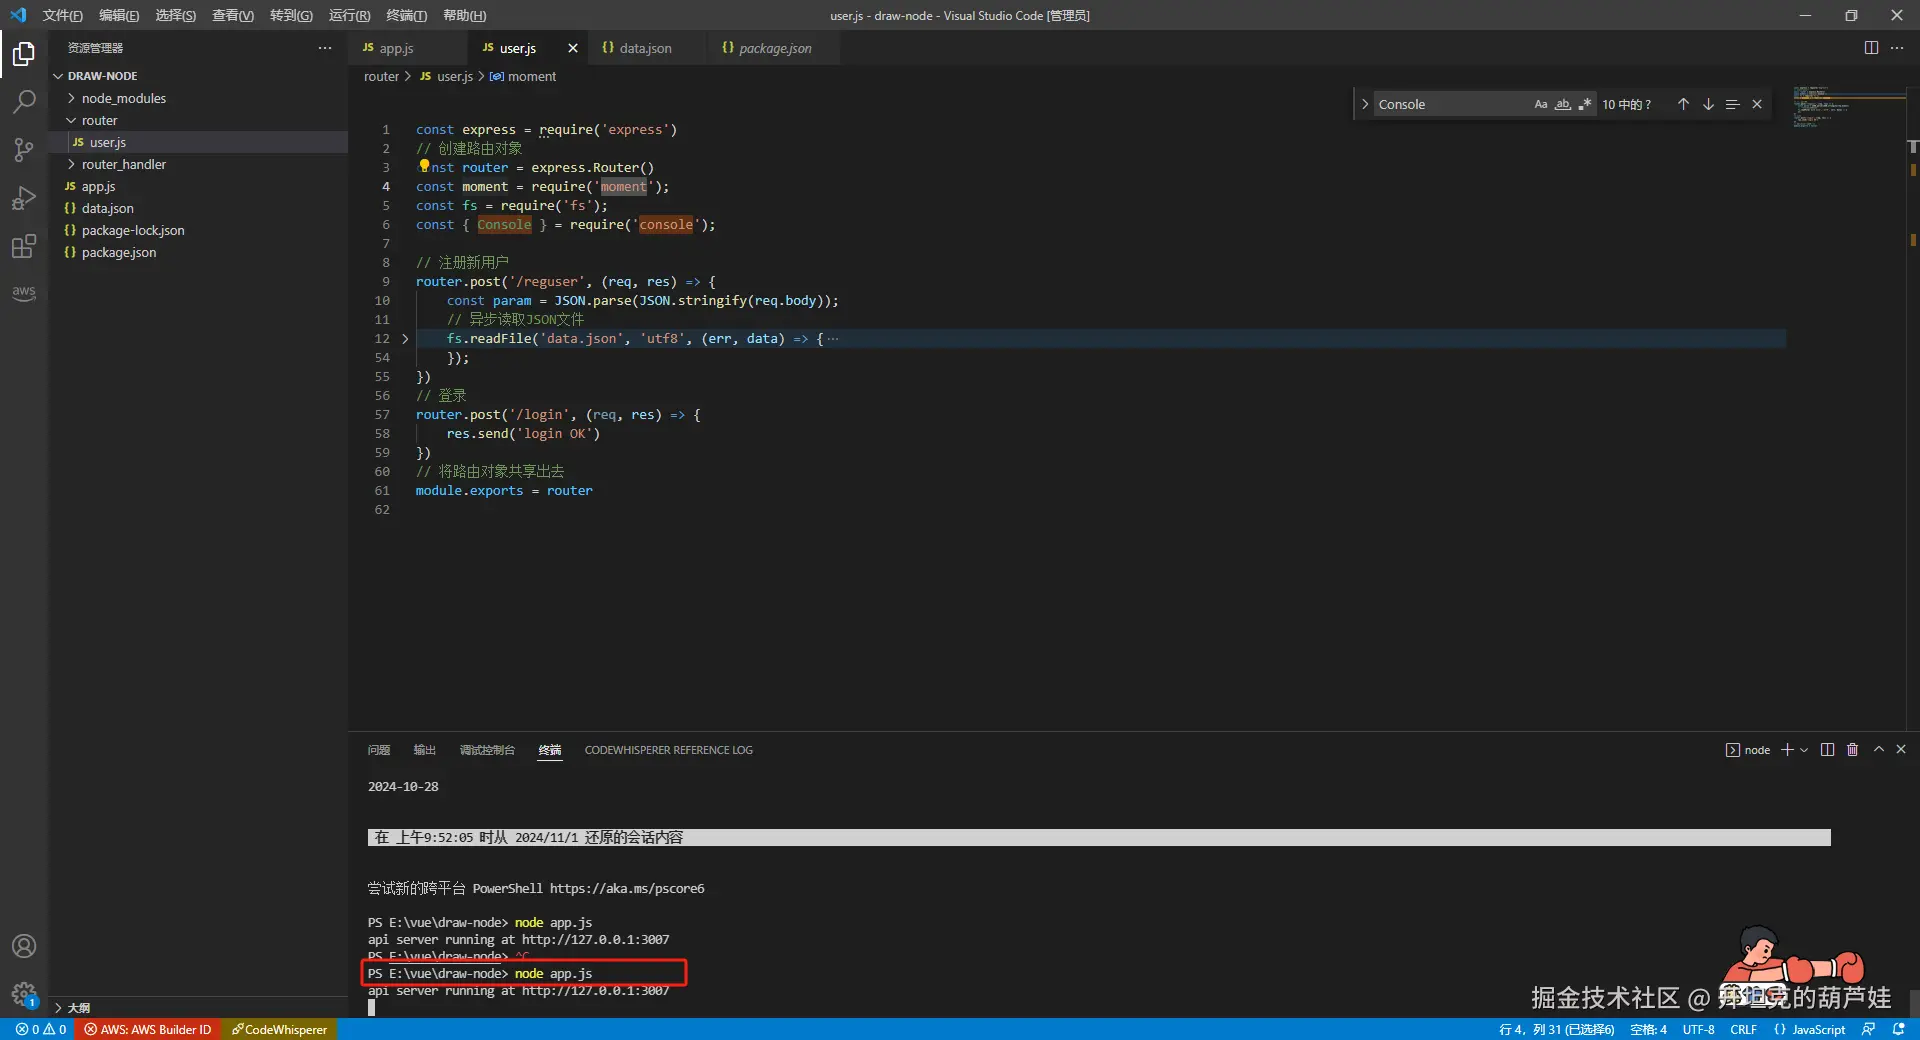
Task: Click the split editor icon
Action: [x=1871, y=48]
